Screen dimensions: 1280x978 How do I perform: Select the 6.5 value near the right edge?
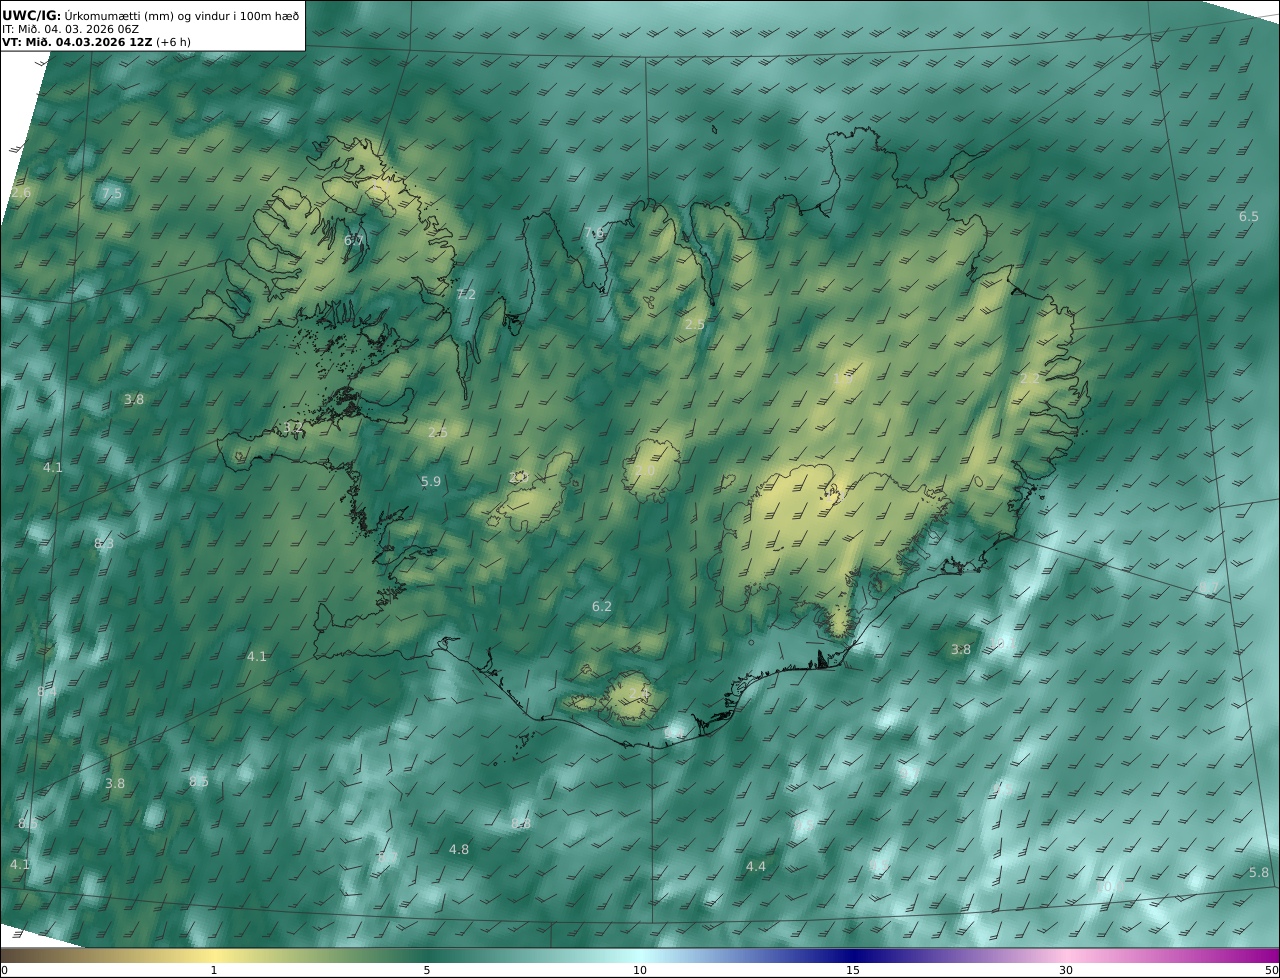1249,216
